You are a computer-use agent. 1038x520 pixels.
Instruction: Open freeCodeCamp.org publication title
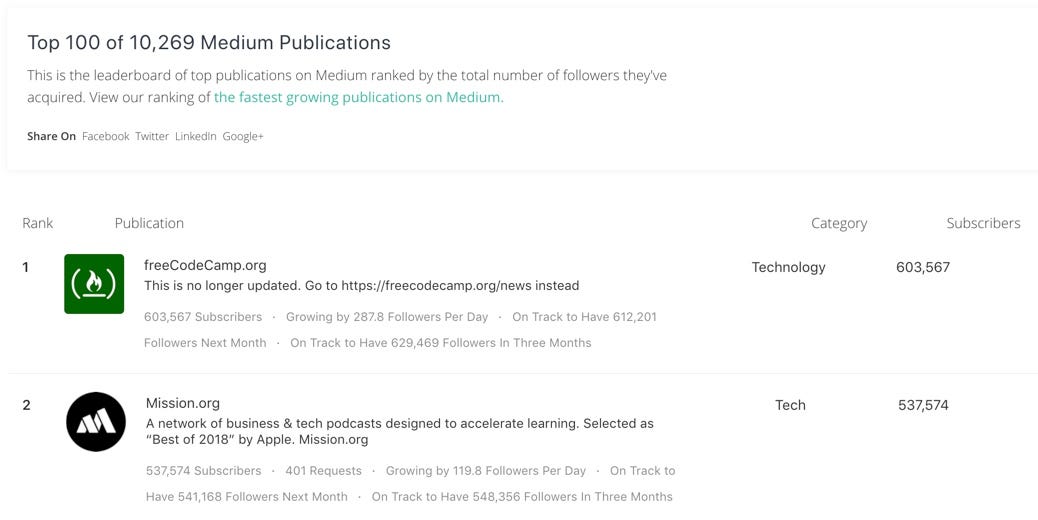coord(205,265)
